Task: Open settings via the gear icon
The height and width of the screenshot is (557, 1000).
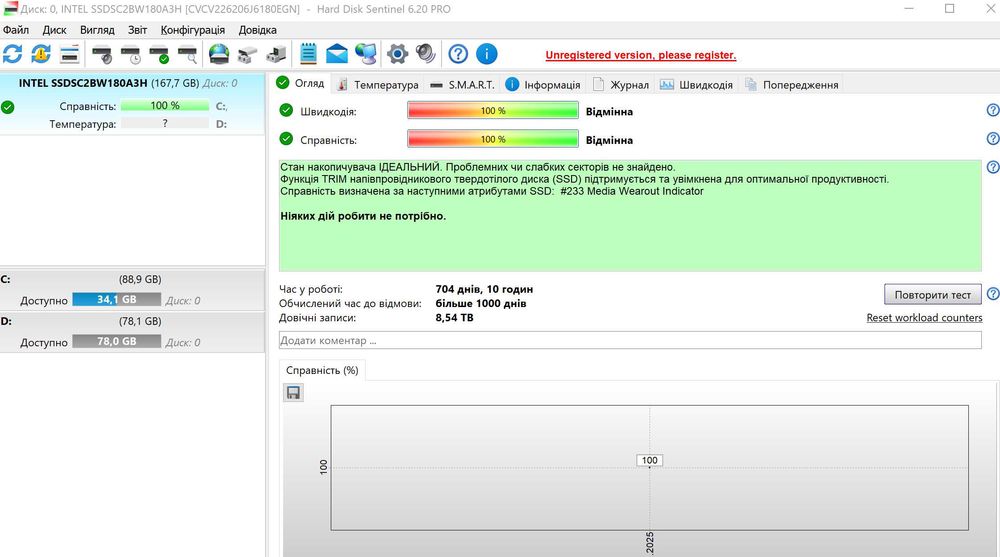Action: pos(397,54)
